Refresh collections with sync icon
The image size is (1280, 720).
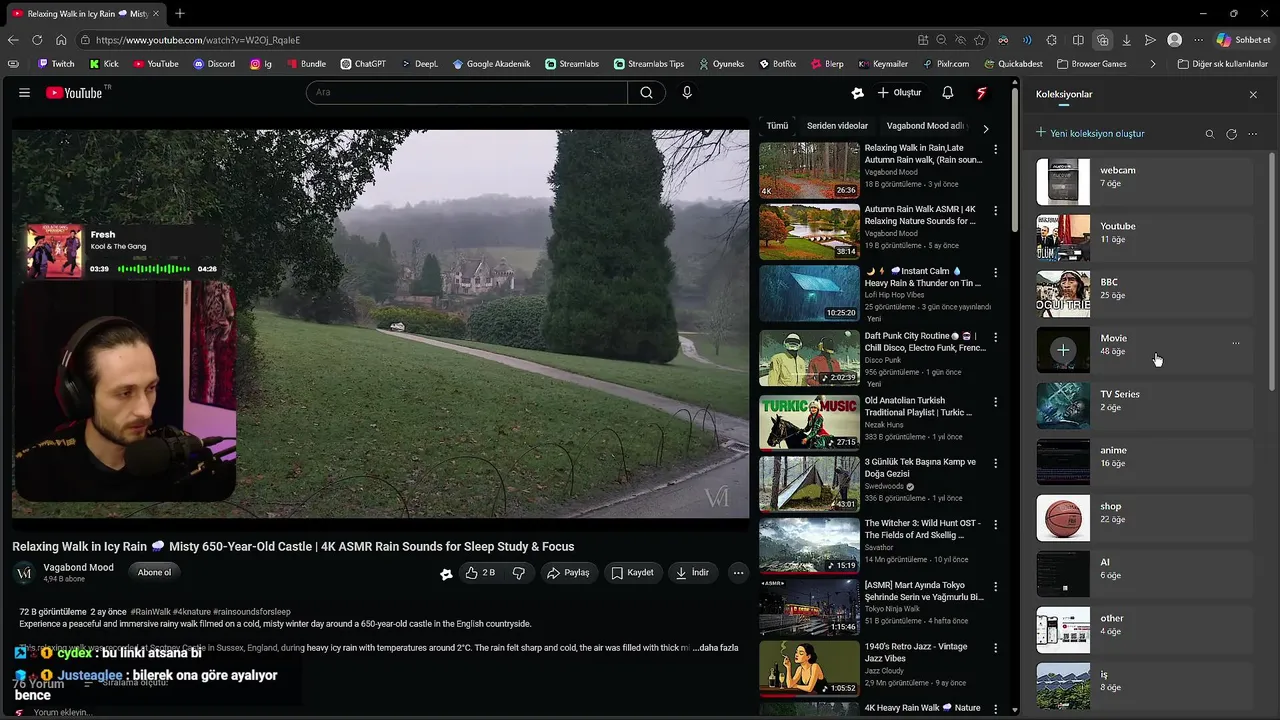[x=1231, y=133]
